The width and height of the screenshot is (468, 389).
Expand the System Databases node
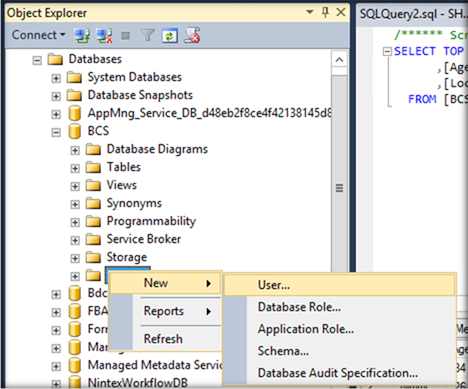coord(56,78)
